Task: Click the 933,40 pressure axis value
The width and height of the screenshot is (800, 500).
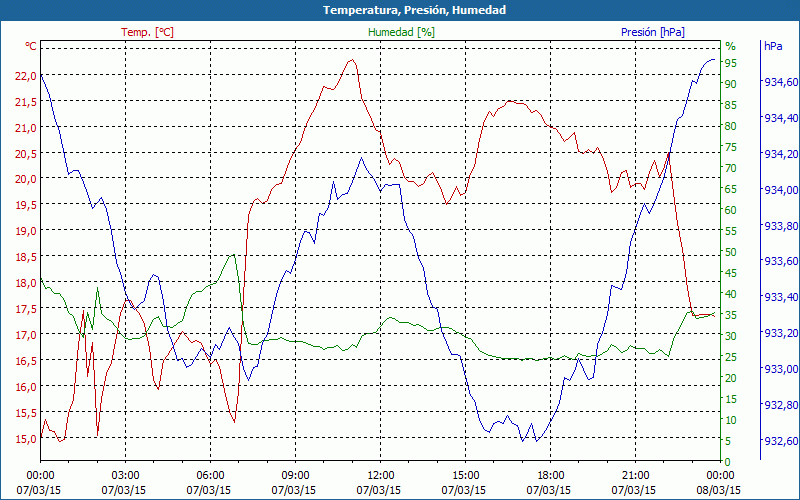Action: click(781, 297)
